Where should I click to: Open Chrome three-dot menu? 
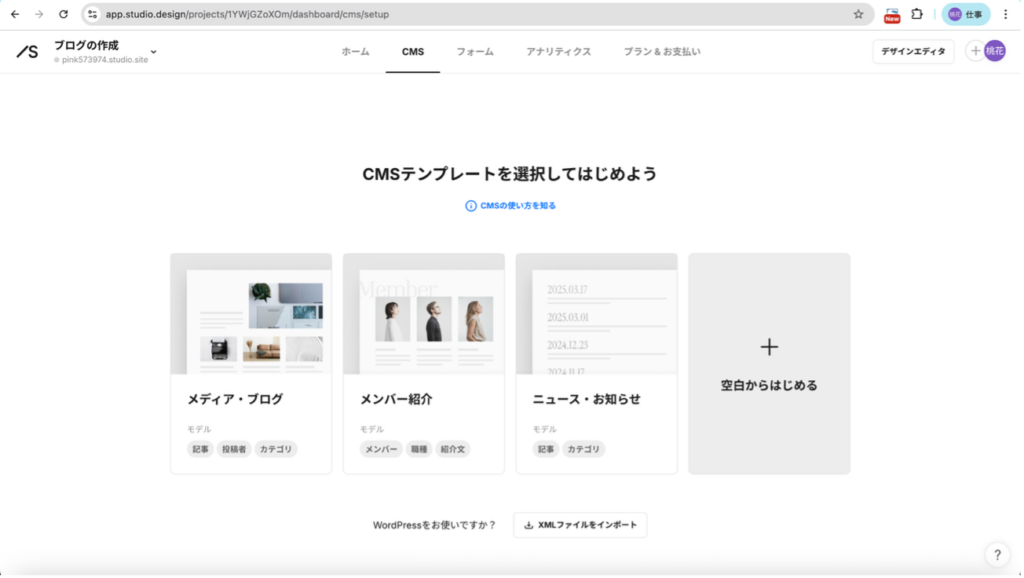(1006, 15)
